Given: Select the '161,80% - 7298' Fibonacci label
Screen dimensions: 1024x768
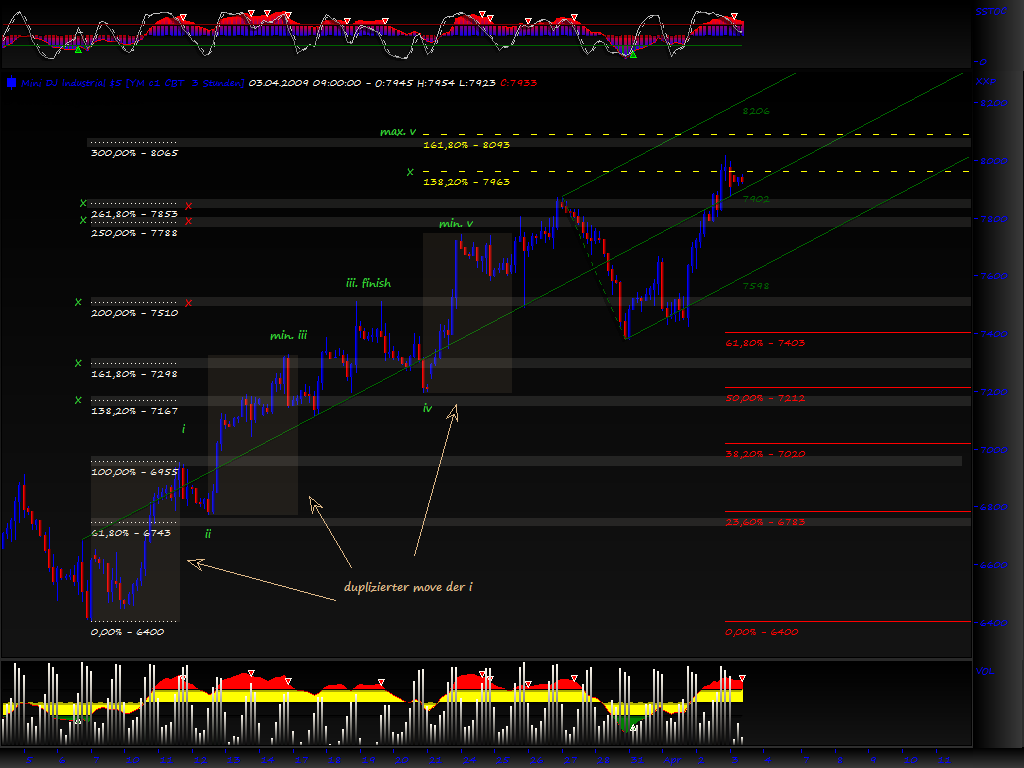Looking at the screenshot, I should point(134,374).
